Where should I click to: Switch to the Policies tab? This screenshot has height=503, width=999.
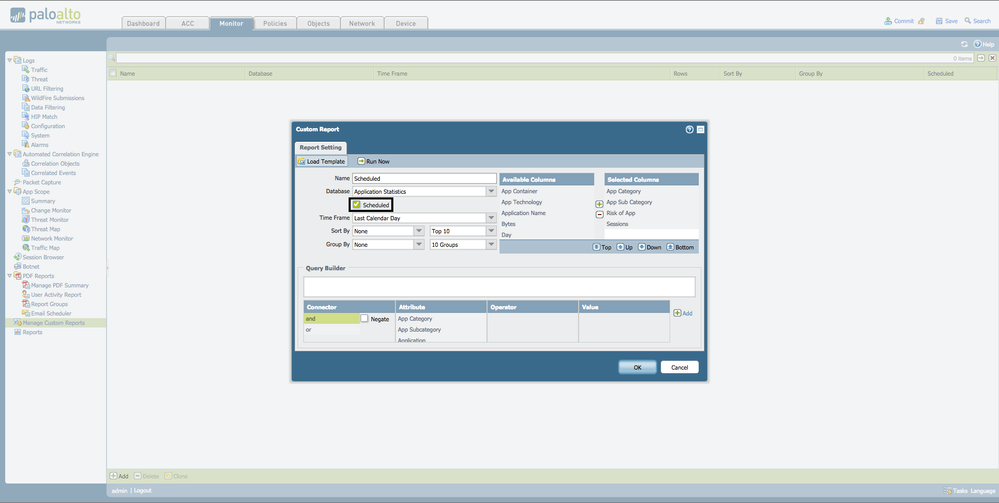click(x=275, y=24)
